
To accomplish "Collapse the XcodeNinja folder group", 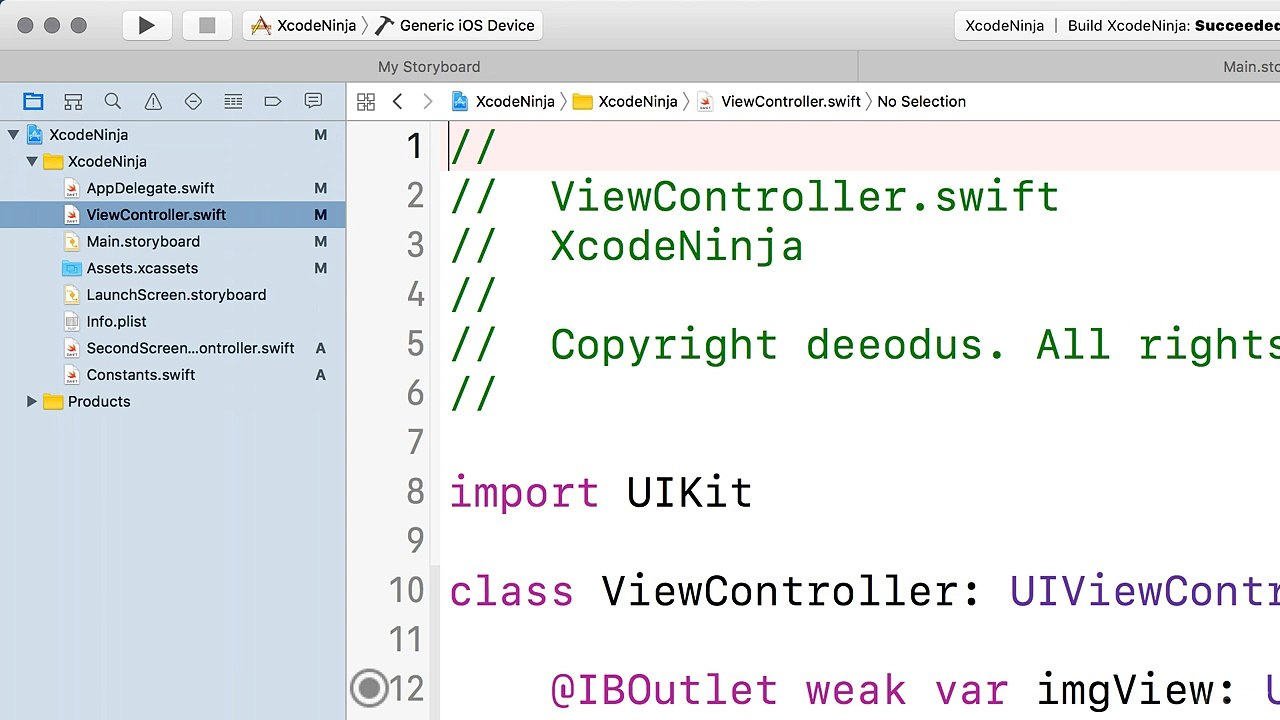I will 32,161.
